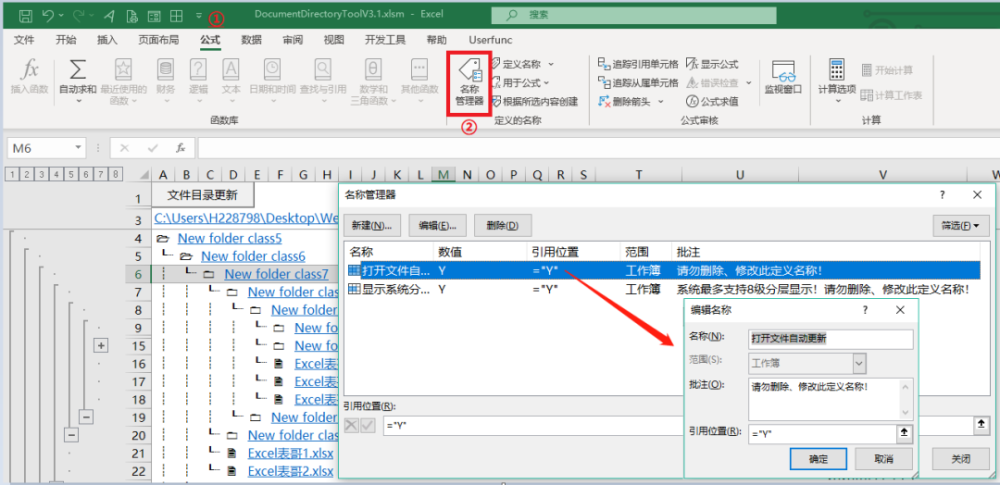Expand the Name Box dropdown arrow
Screen dimensions: 1000x485
click(x=78, y=148)
